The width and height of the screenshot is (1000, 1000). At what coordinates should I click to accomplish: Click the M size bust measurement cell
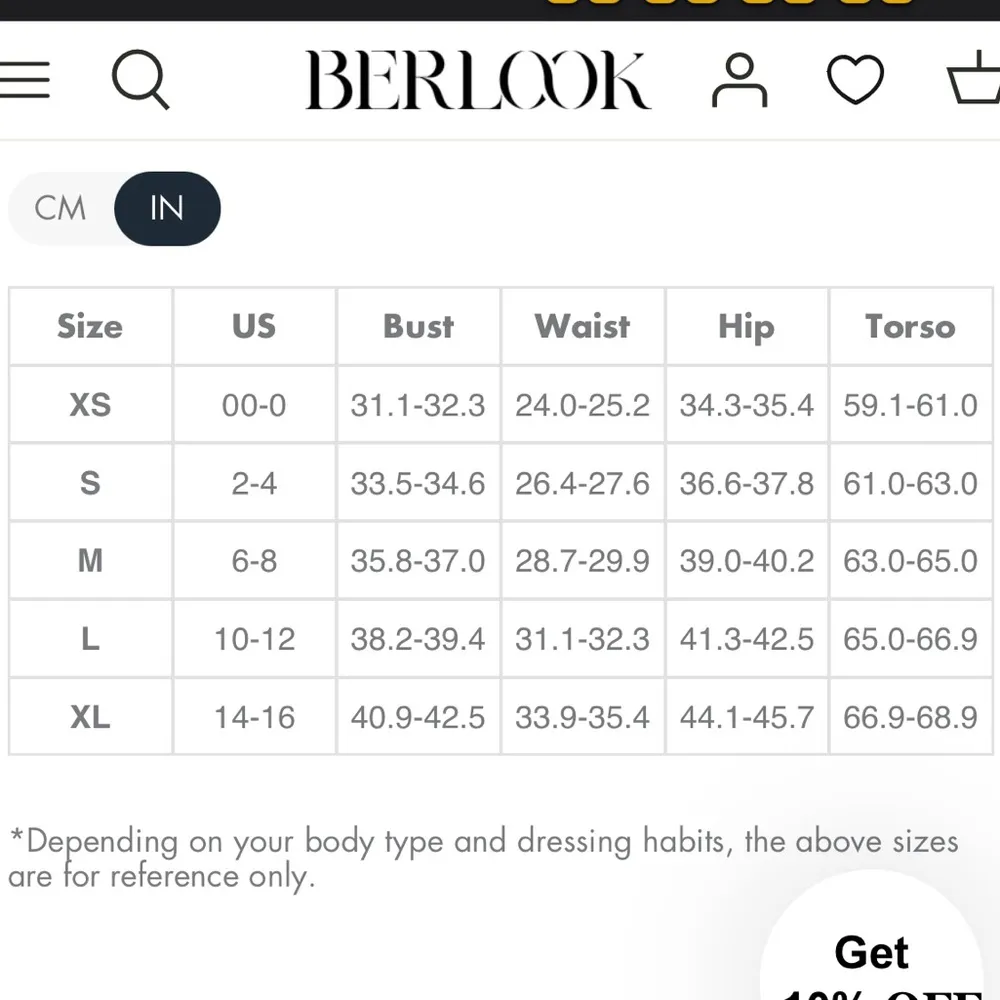[418, 561]
